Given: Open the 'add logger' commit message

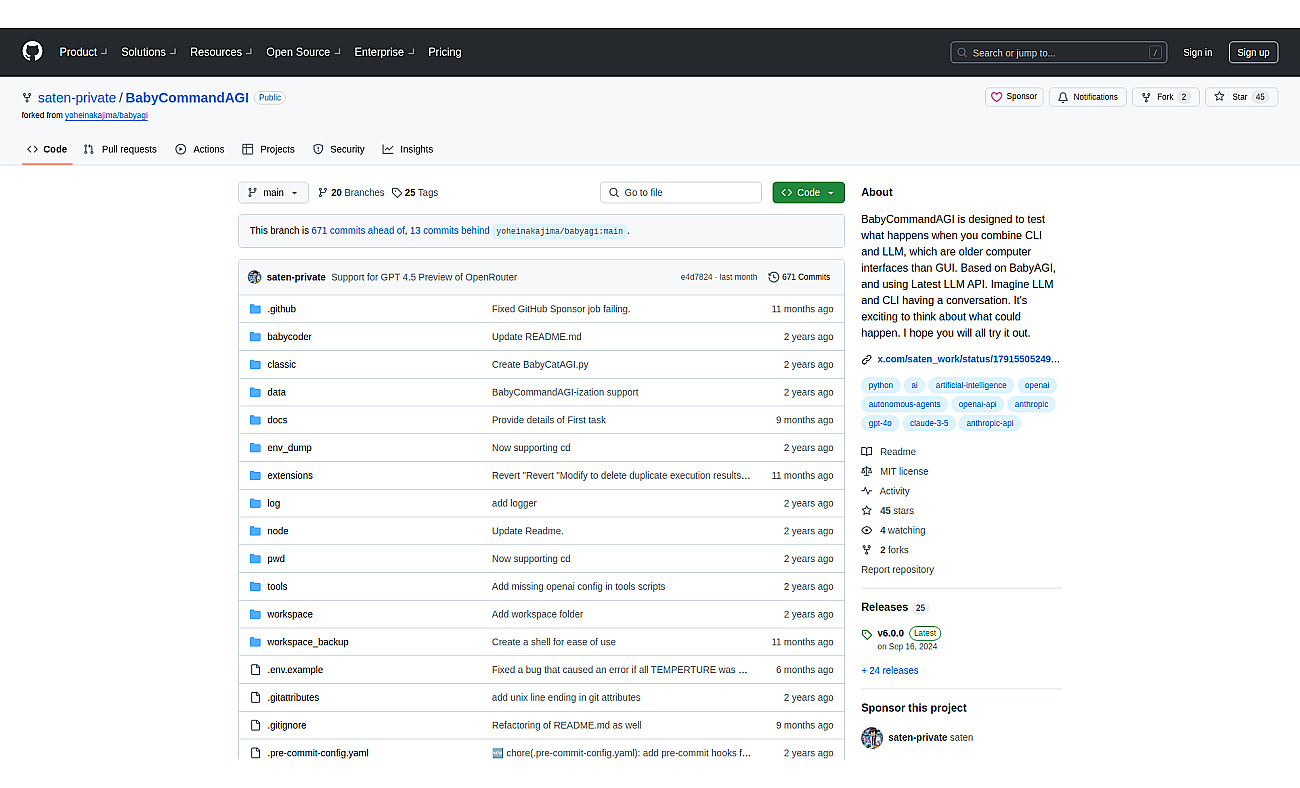Looking at the screenshot, I should tap(514, 504).
